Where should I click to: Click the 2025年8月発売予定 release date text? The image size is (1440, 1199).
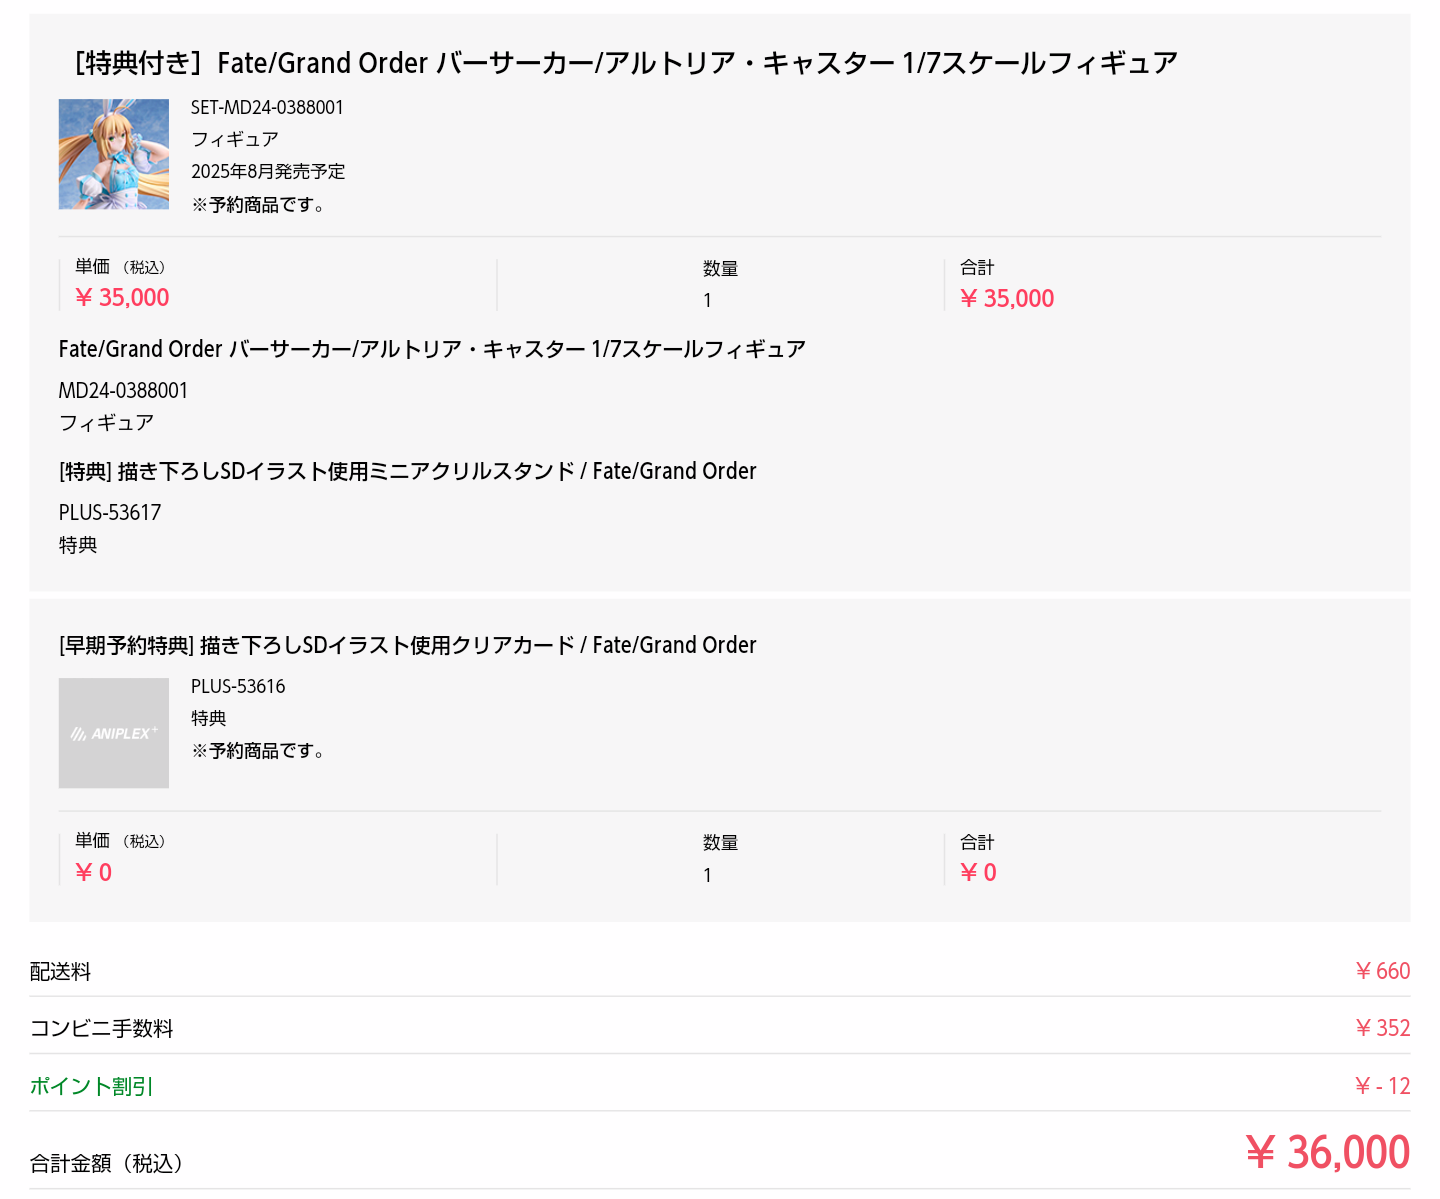click(268, 171)
